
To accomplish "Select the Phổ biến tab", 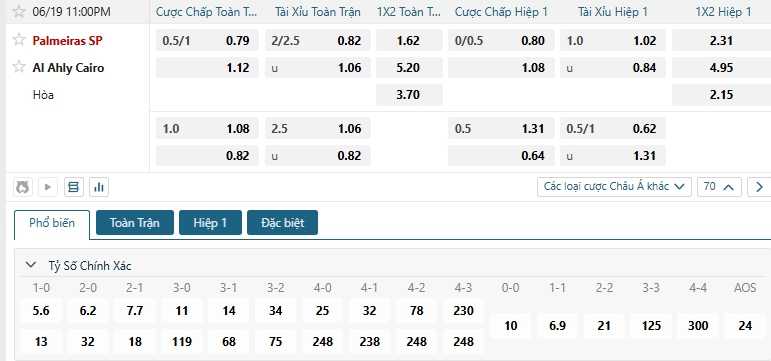I will 52,223.
